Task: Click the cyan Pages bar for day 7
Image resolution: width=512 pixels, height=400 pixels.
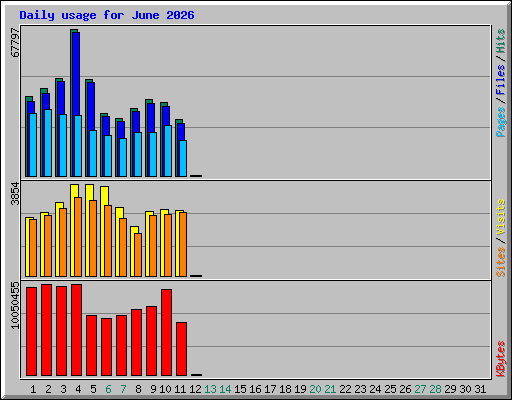Action: (123, 157)
